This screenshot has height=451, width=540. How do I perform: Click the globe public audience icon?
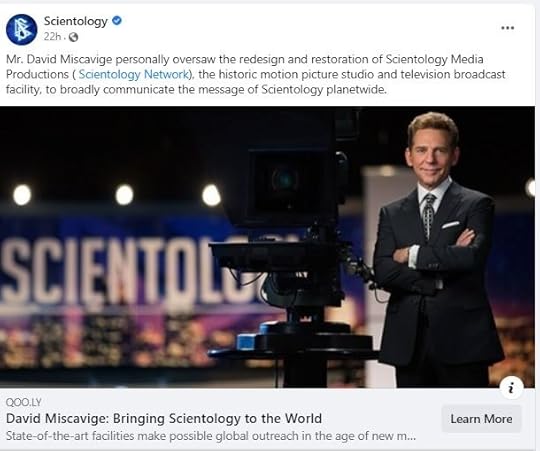[x=73, y=37]
